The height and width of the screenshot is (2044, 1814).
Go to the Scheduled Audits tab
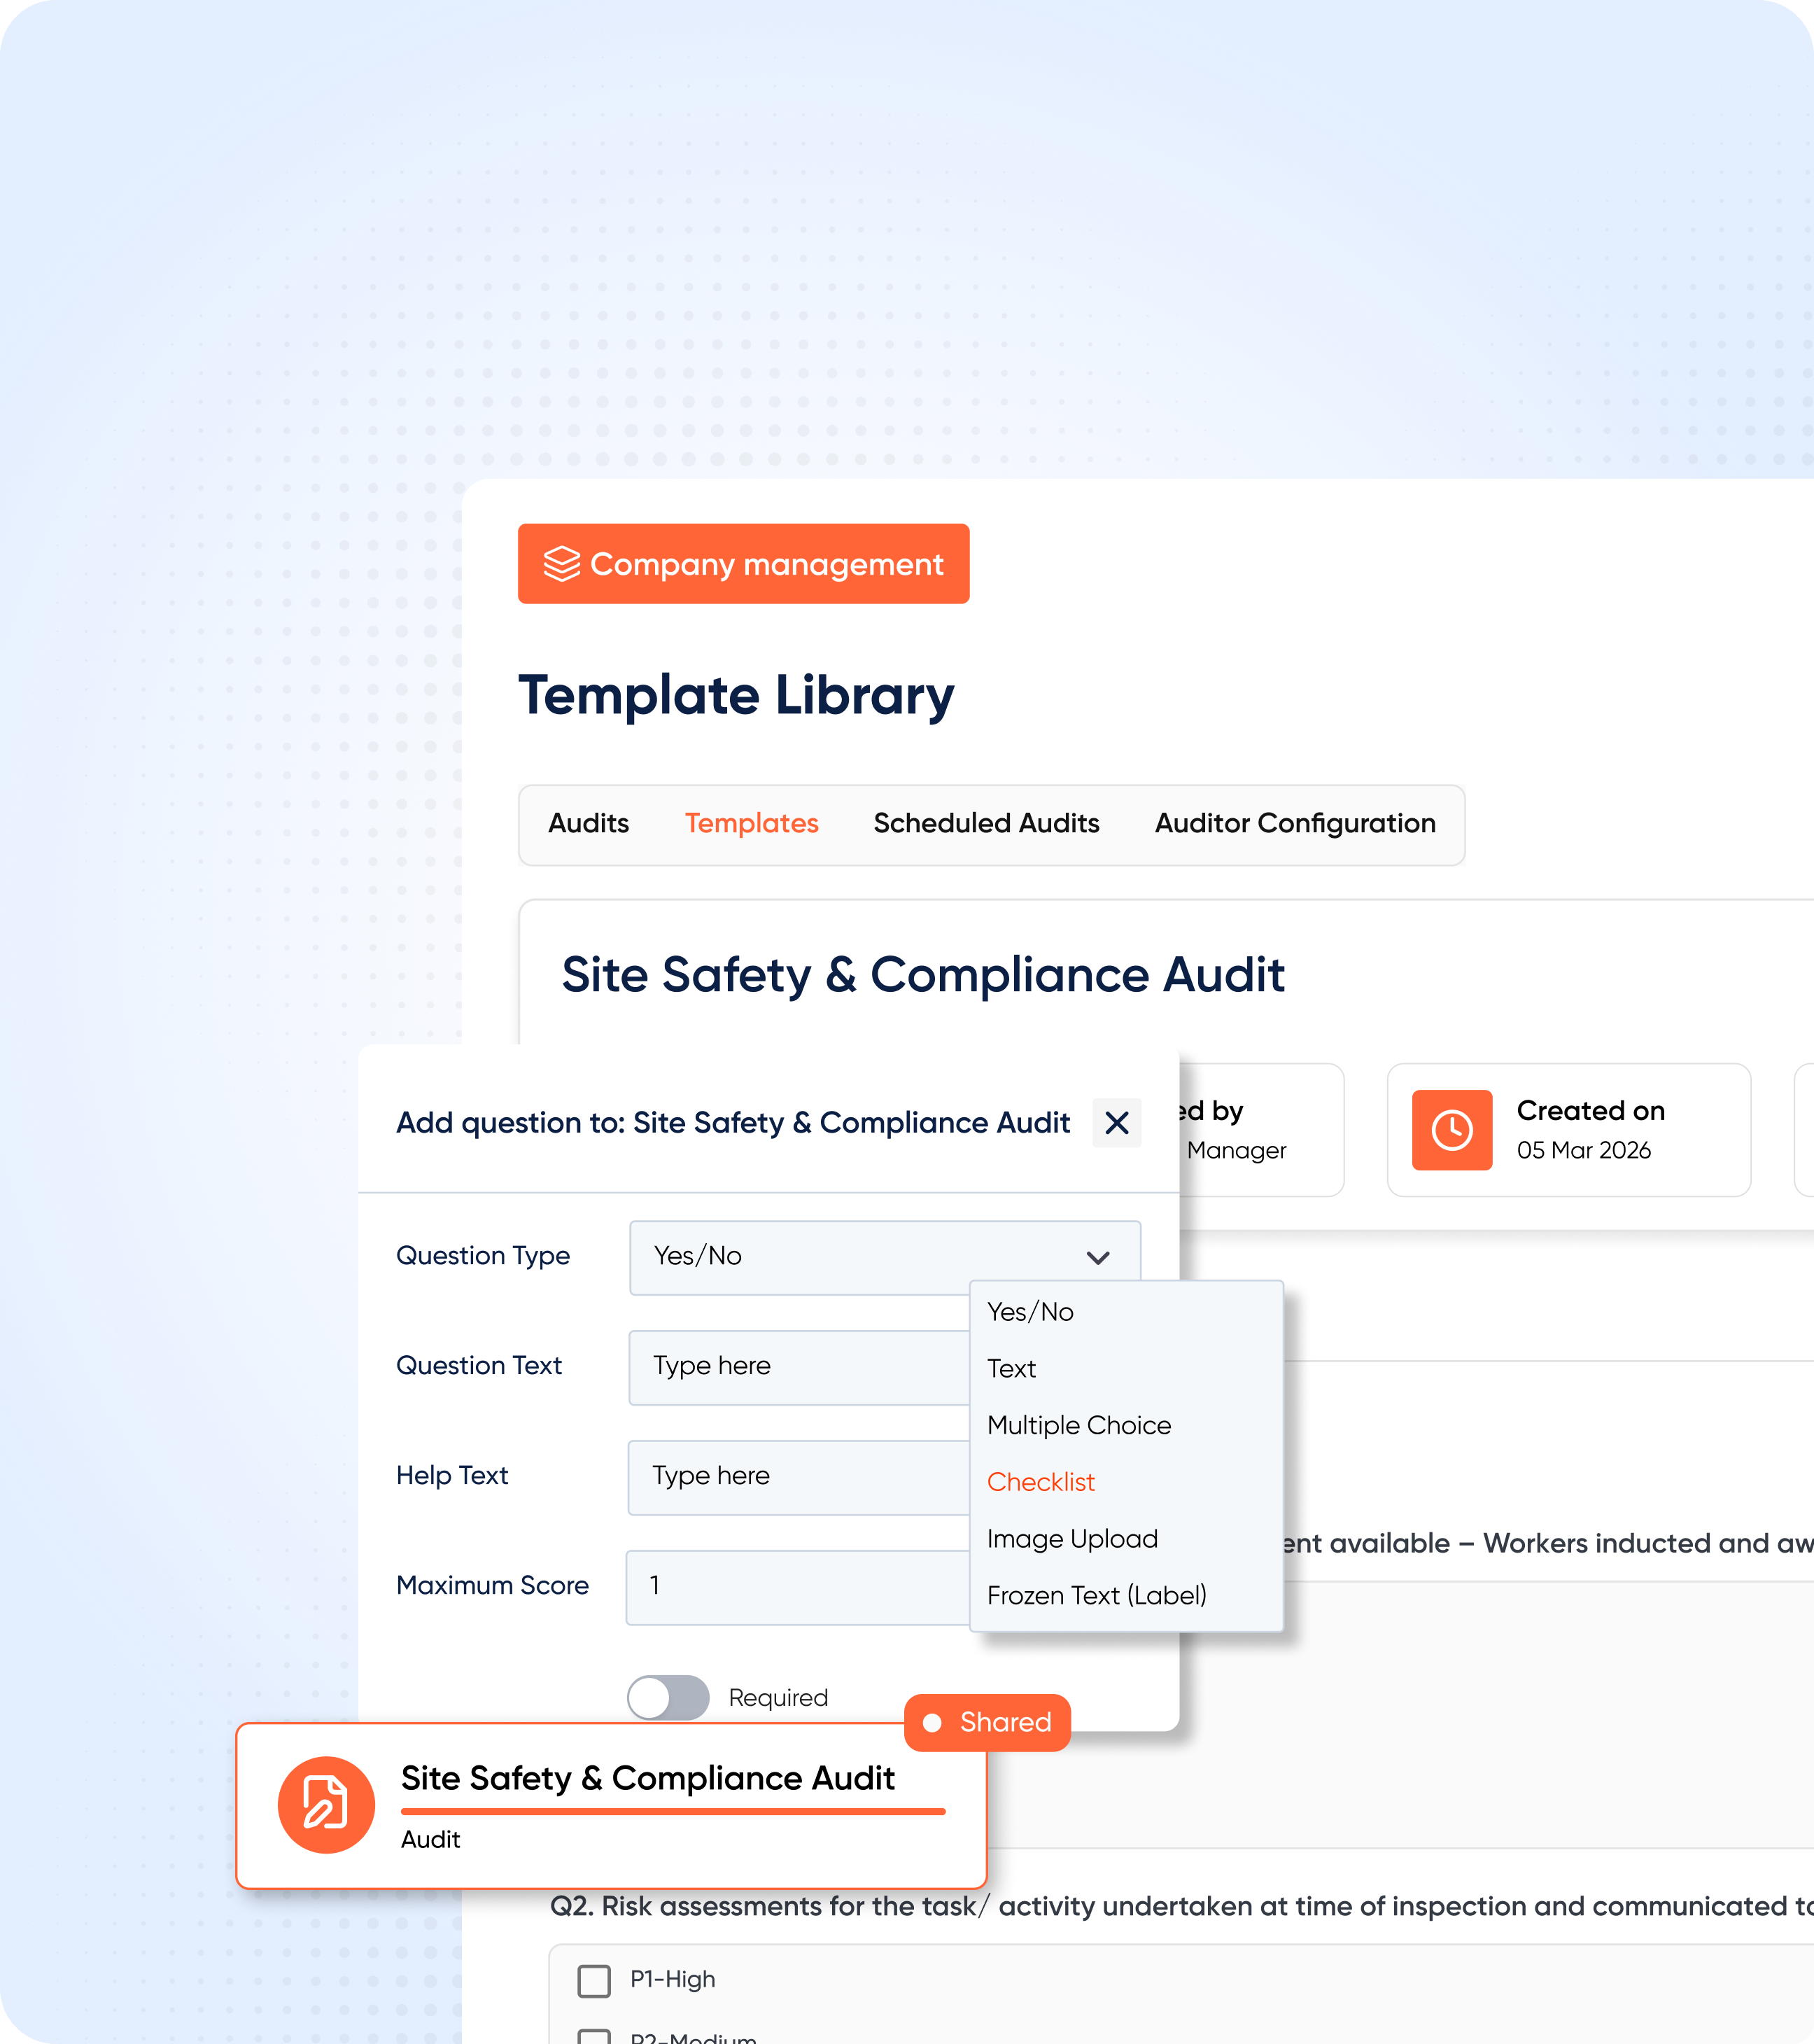(x=986, y=823)
